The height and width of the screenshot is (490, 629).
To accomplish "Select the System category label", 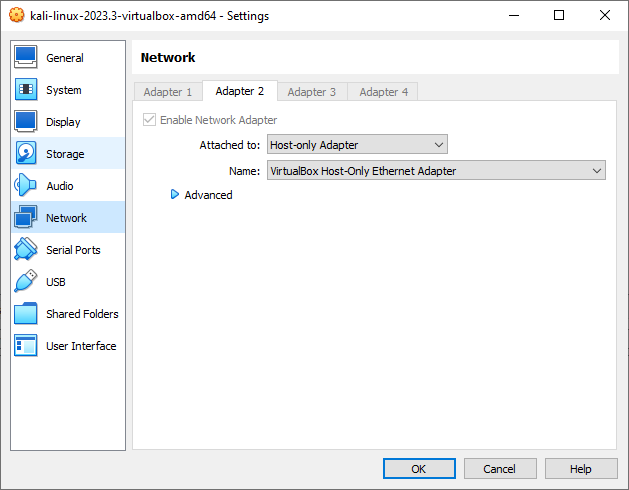I will (64, 90).
